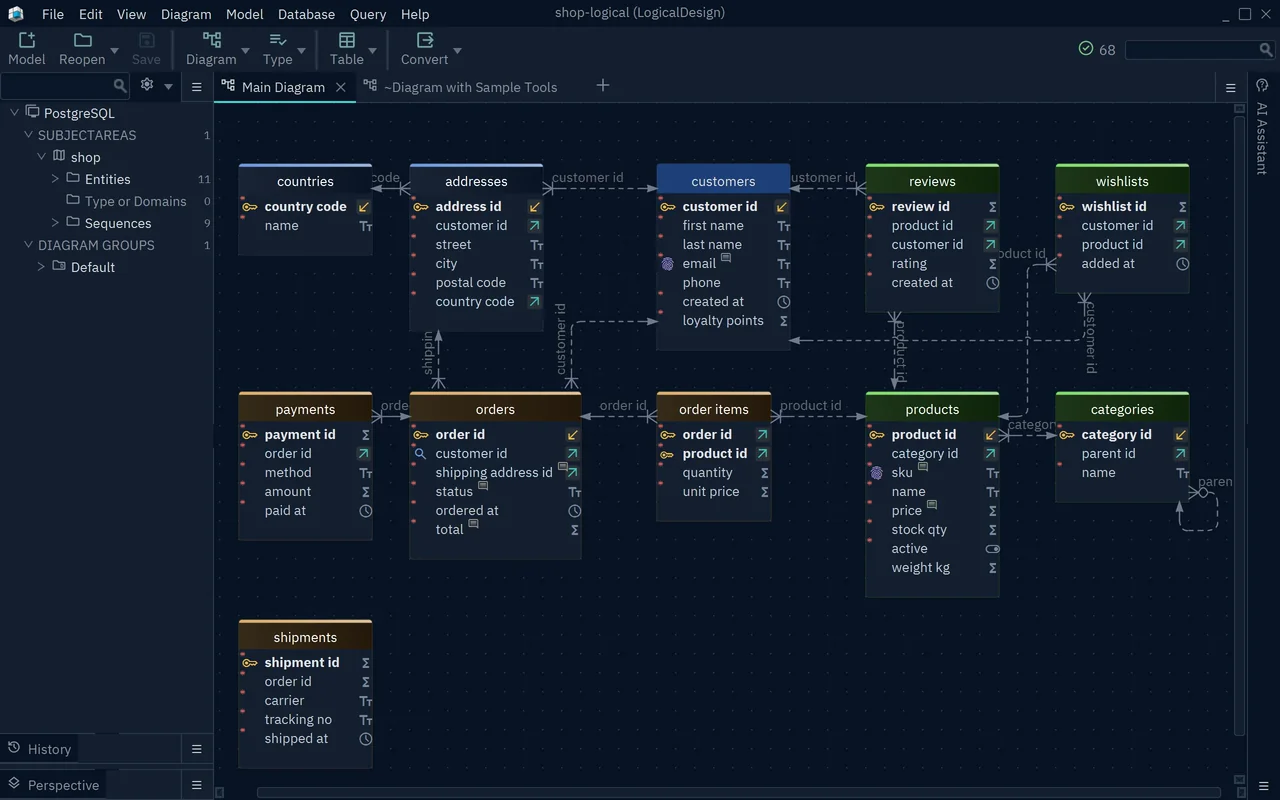This screenshot has width=1280, height=800.
Task: Click the help icon above AI Assistant
Action: 1262,85
